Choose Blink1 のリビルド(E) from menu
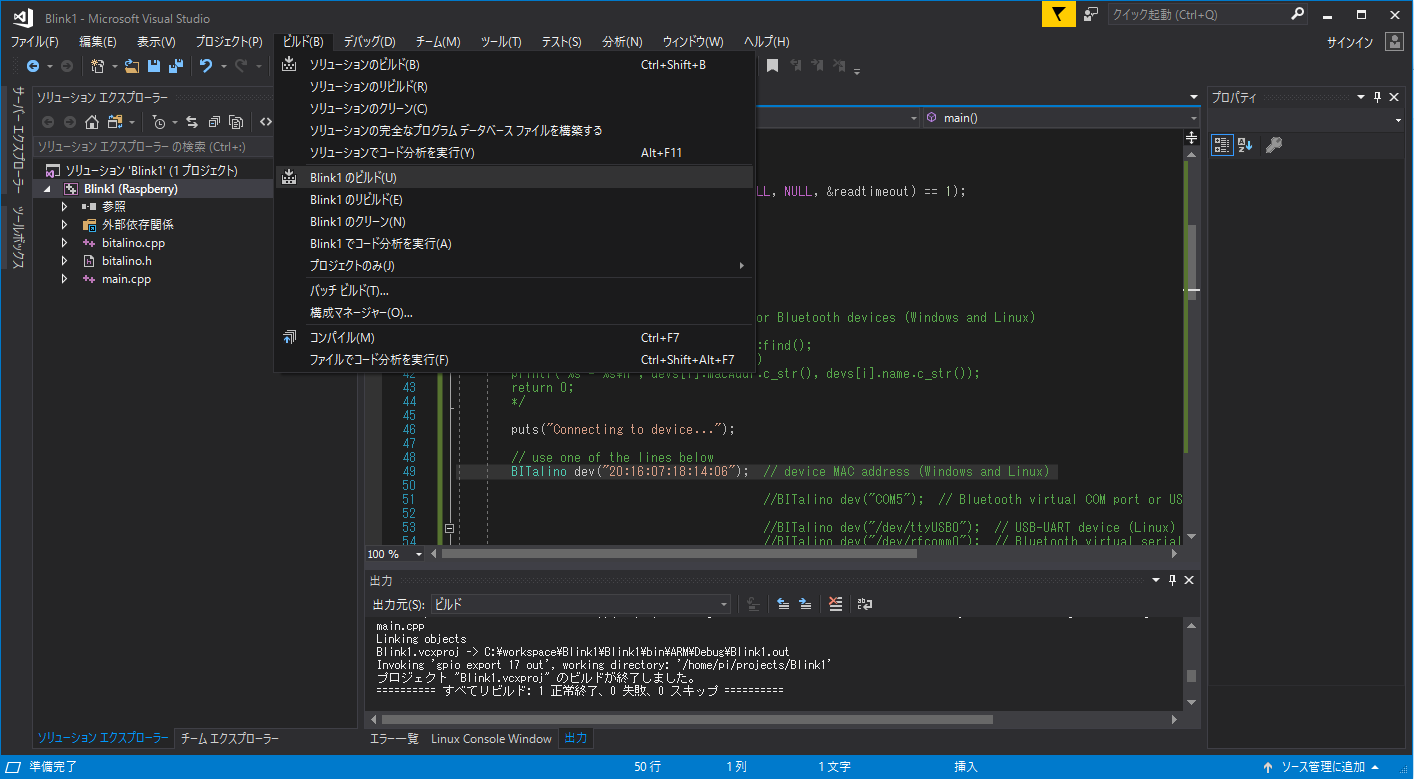 click(x=514, y=199)
